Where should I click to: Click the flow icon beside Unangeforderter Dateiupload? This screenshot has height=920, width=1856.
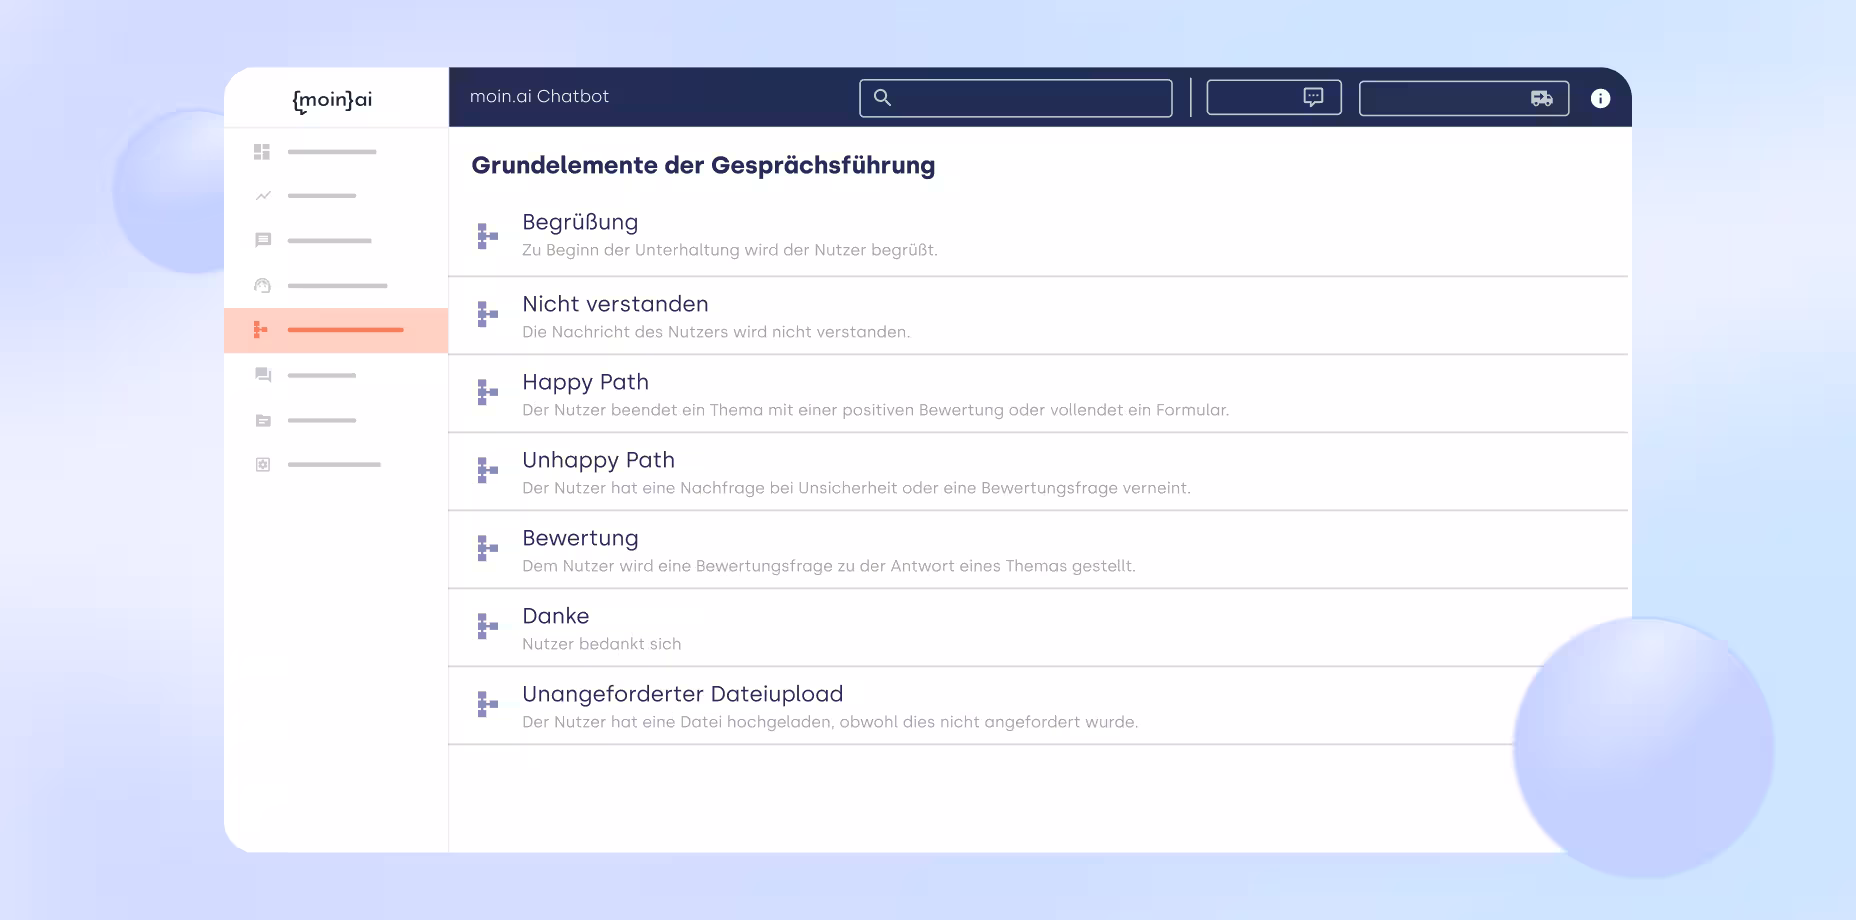pos(487,704)
